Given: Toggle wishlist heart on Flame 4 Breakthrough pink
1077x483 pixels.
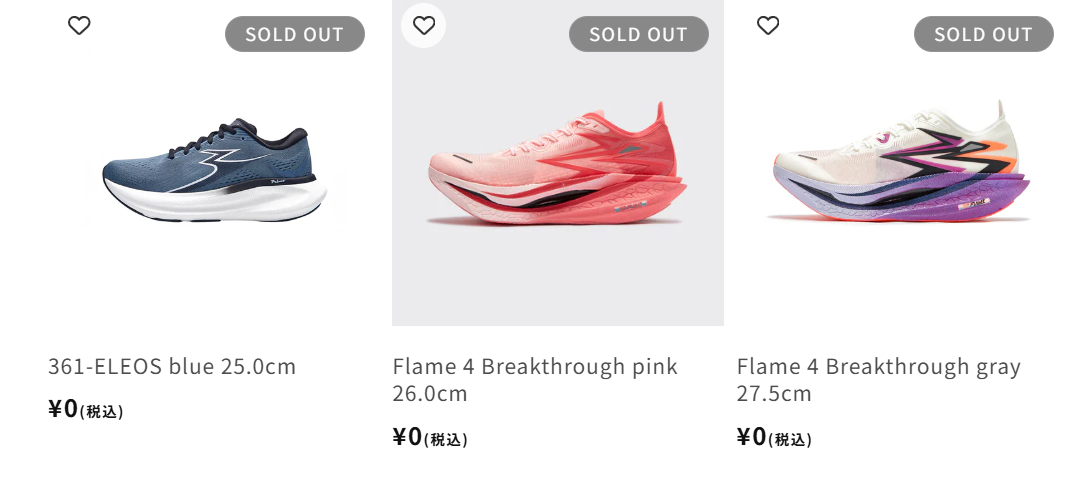Looking at the screenshot, I should 424,25.
